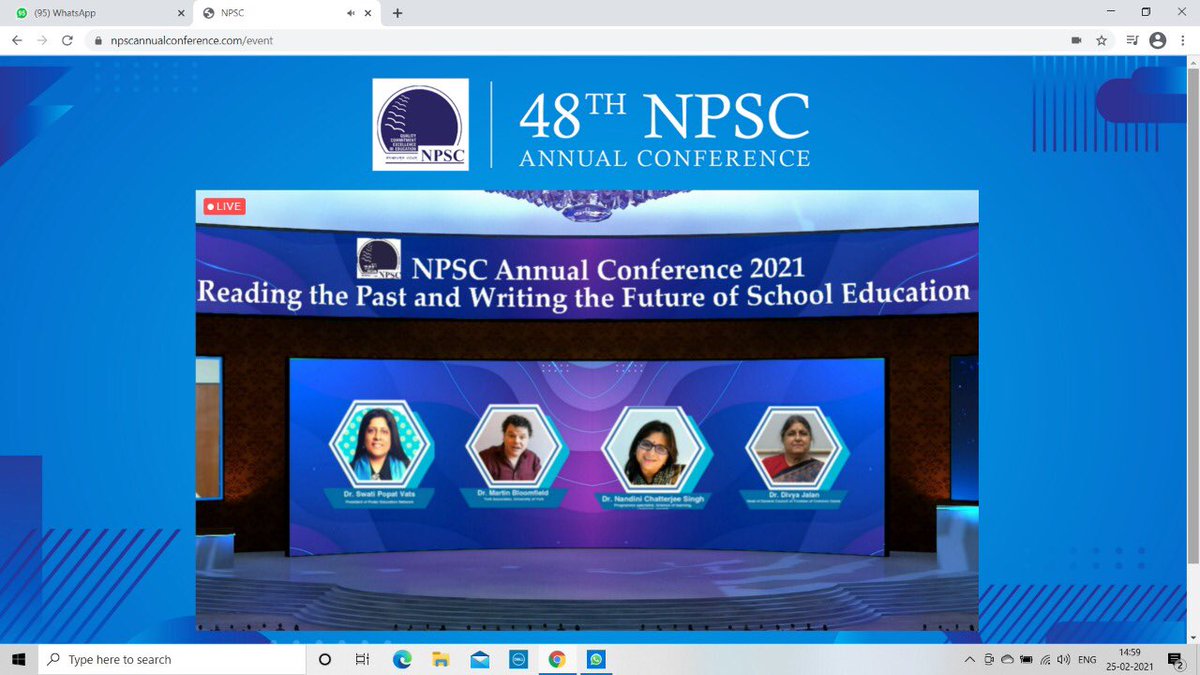The height and width of the screenshot is (675, 1200).
Task: Open a new browser tab
Action: pos(398,13)
